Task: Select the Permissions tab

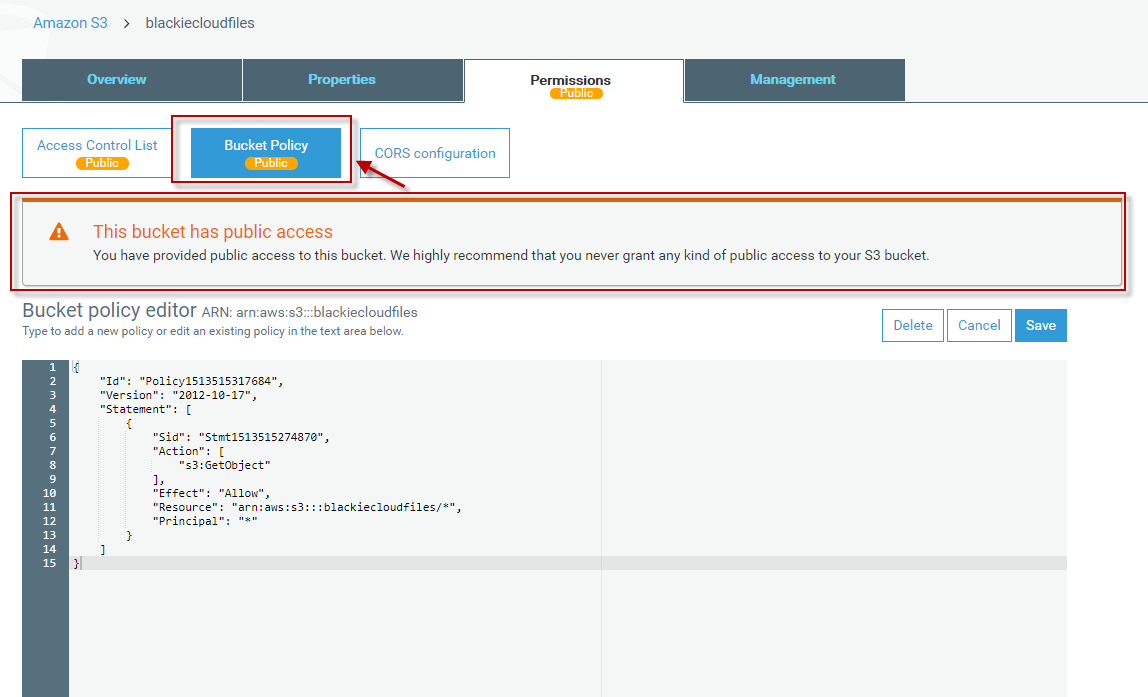Action: (570, 80)
